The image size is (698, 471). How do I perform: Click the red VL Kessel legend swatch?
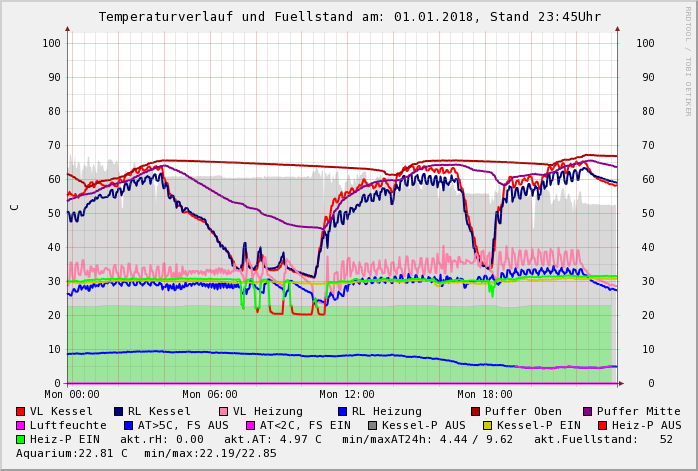pyautogui.click(x=21, y=411)
